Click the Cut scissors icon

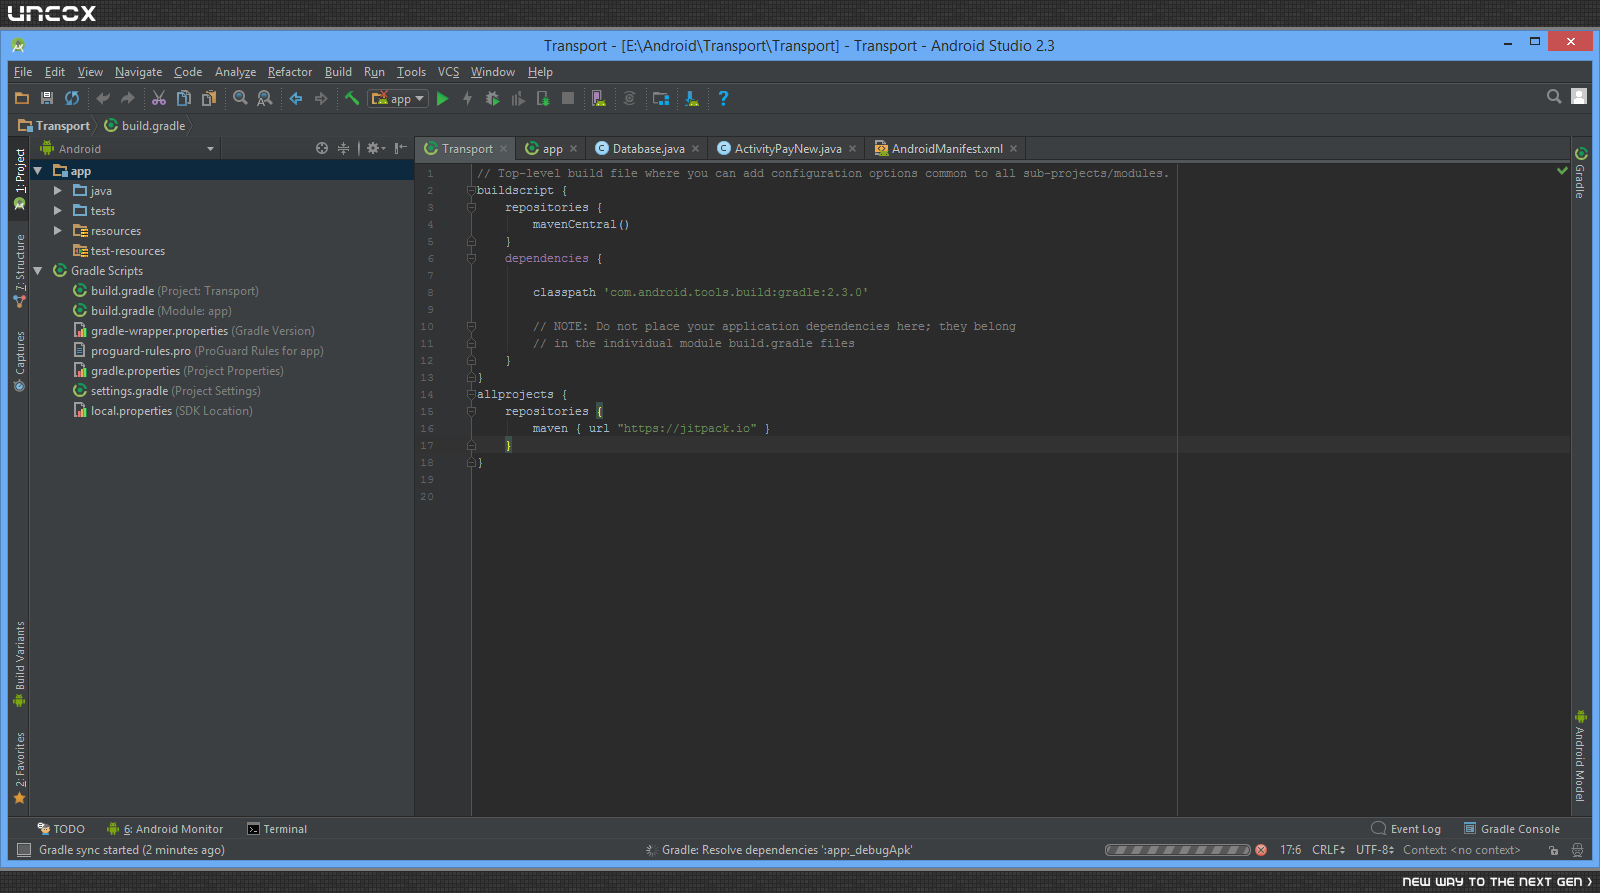click(159, 98)
